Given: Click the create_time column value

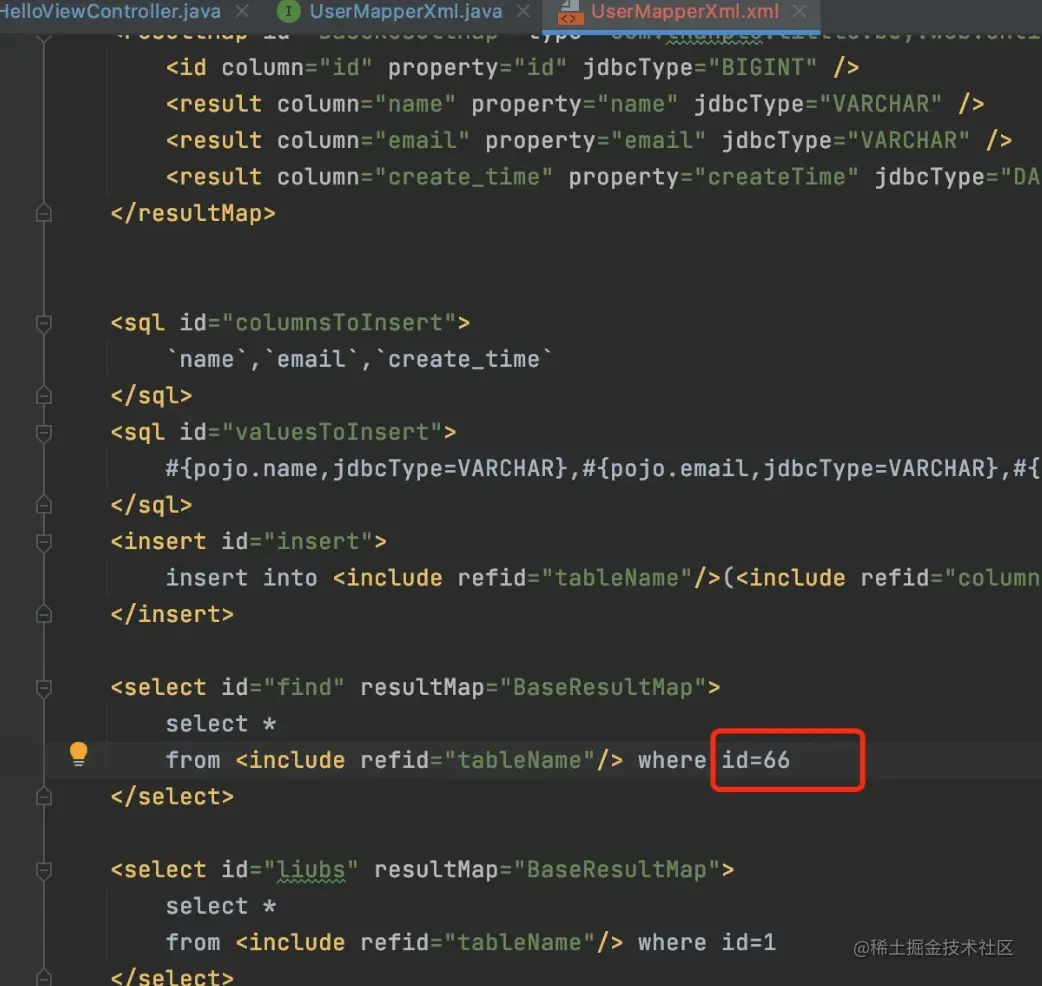Looking at the screenshot, I should (x=464, y=177).
